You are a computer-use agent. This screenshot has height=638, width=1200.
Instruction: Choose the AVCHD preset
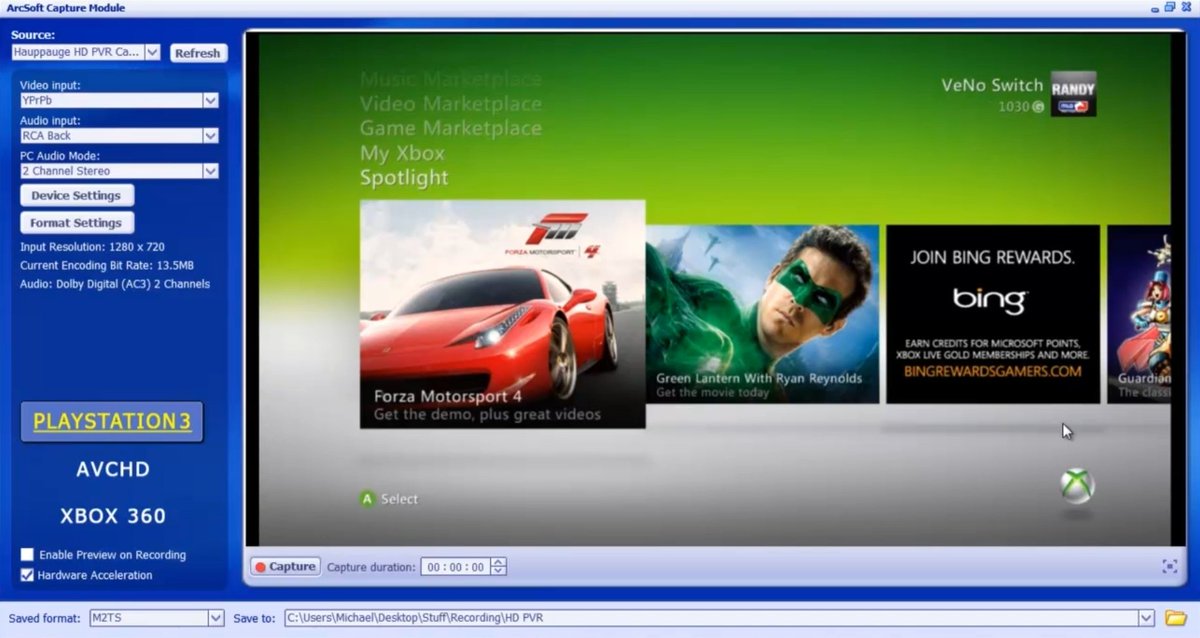tap(113, 469)
